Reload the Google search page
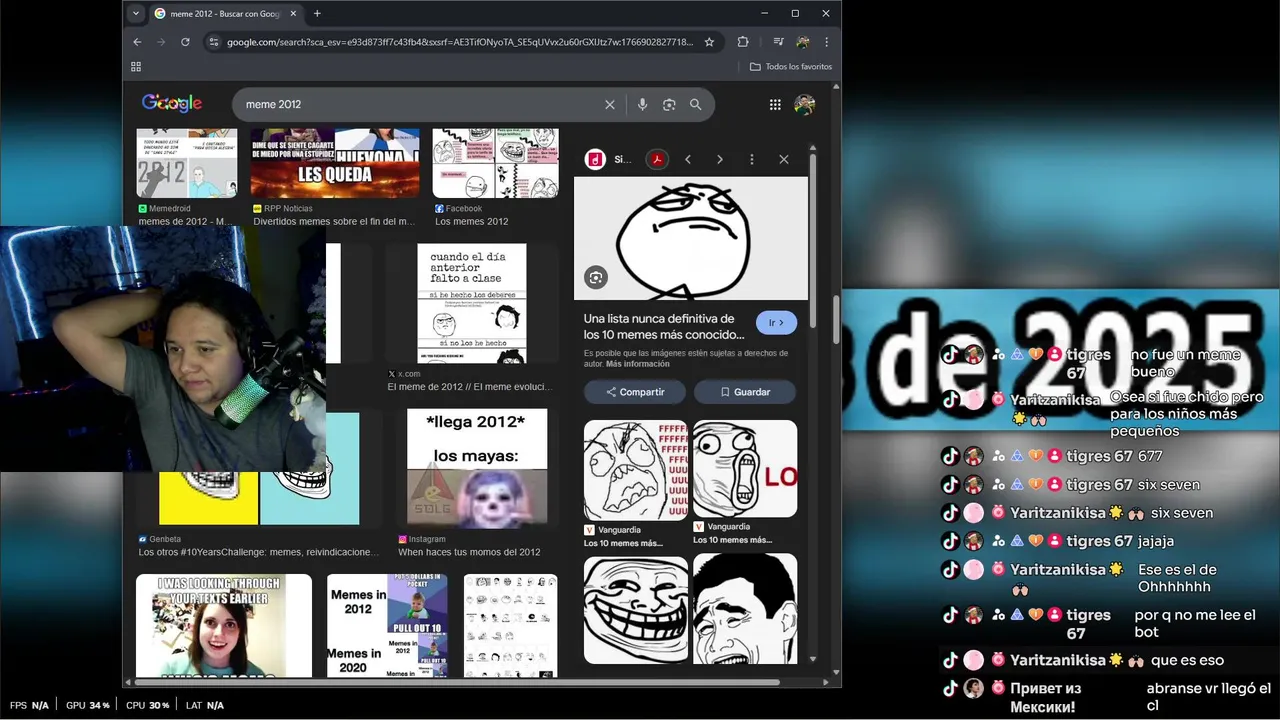 click(185, 42)
